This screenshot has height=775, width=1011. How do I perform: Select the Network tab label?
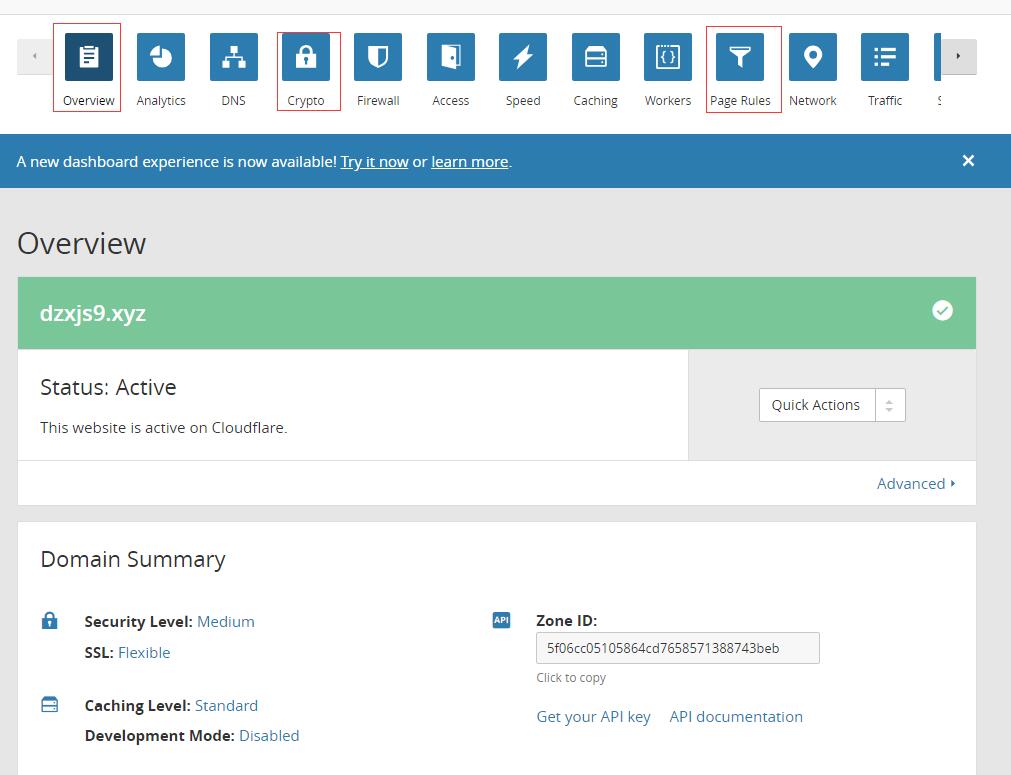(x=813, y=101)
